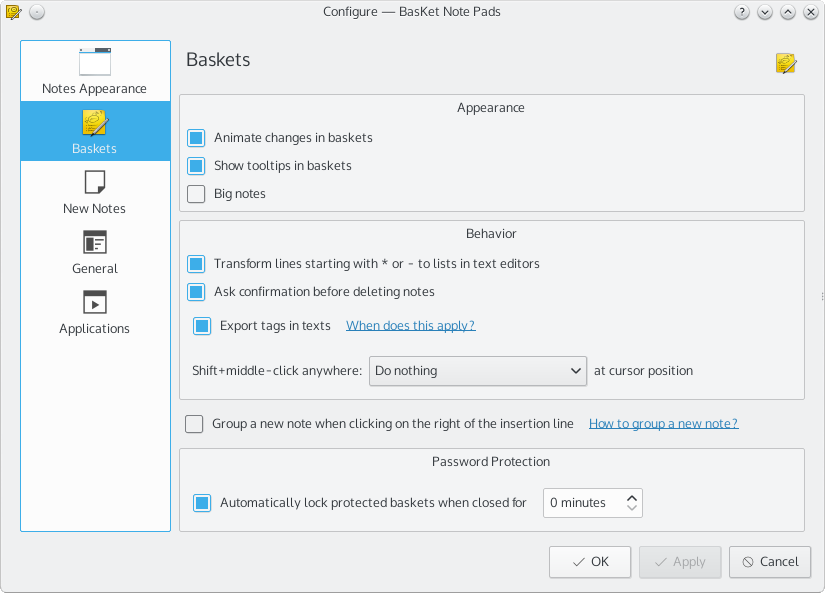The image size is (825, 593).
Task: Cancel the configuration dialog
Action: tap(770, 562)
